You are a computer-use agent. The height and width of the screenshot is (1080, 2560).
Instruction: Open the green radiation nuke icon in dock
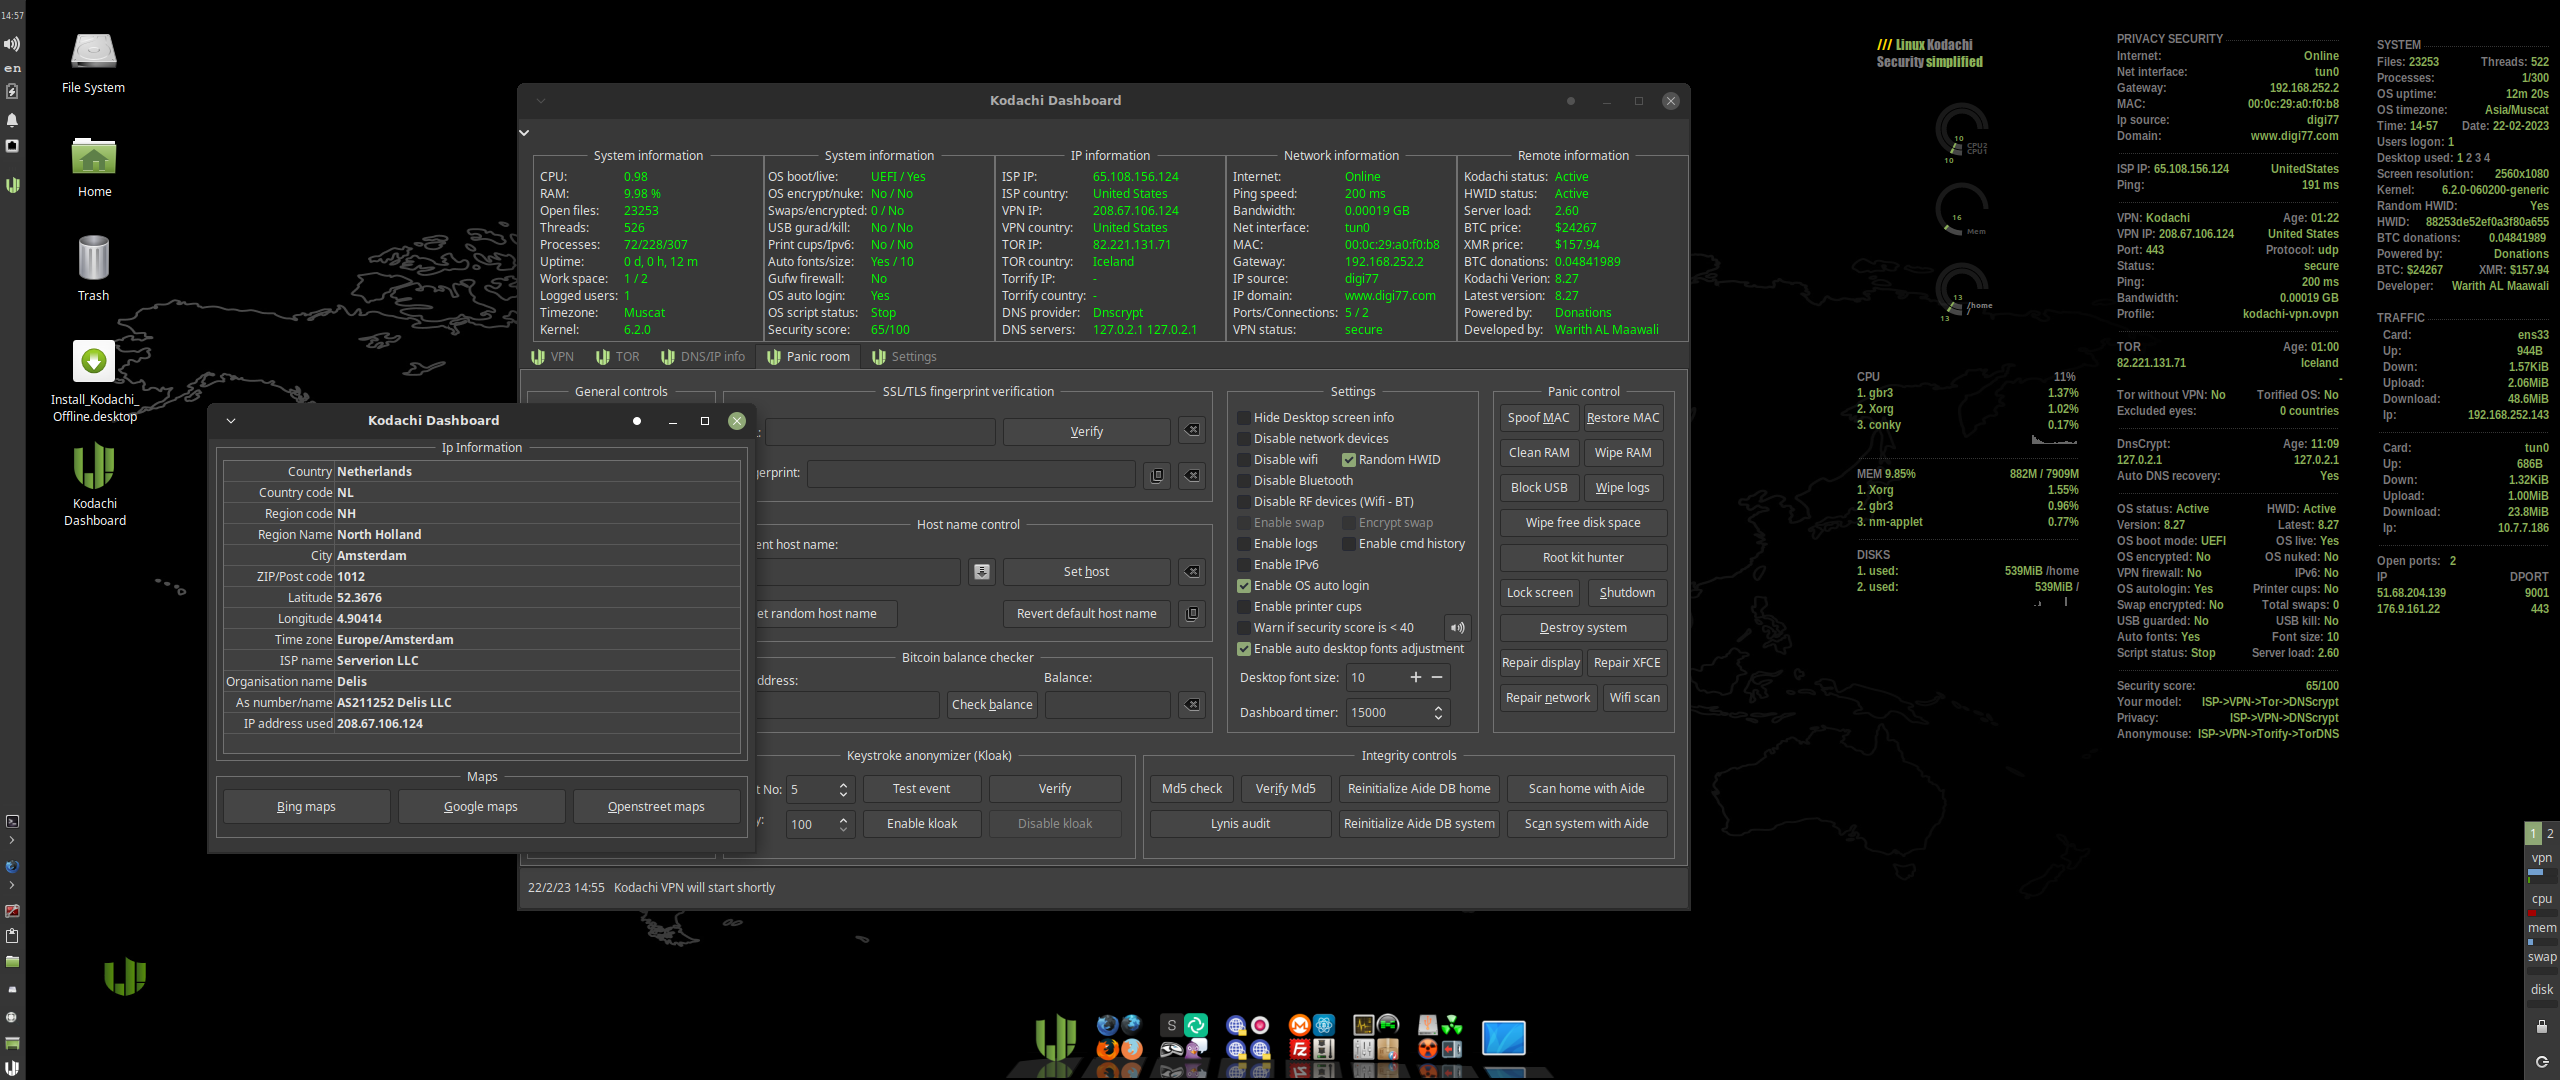[x=1452, y=1025]
